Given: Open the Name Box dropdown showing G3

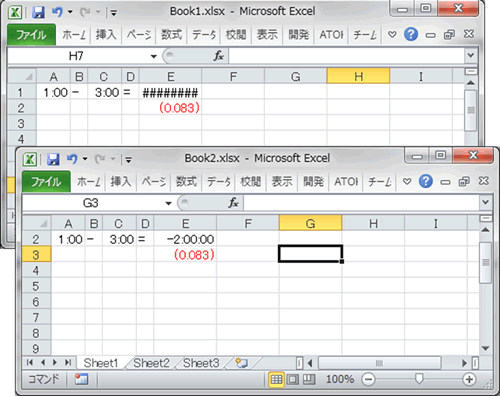Looking at the screenshot, I should (x=168, y=203).
